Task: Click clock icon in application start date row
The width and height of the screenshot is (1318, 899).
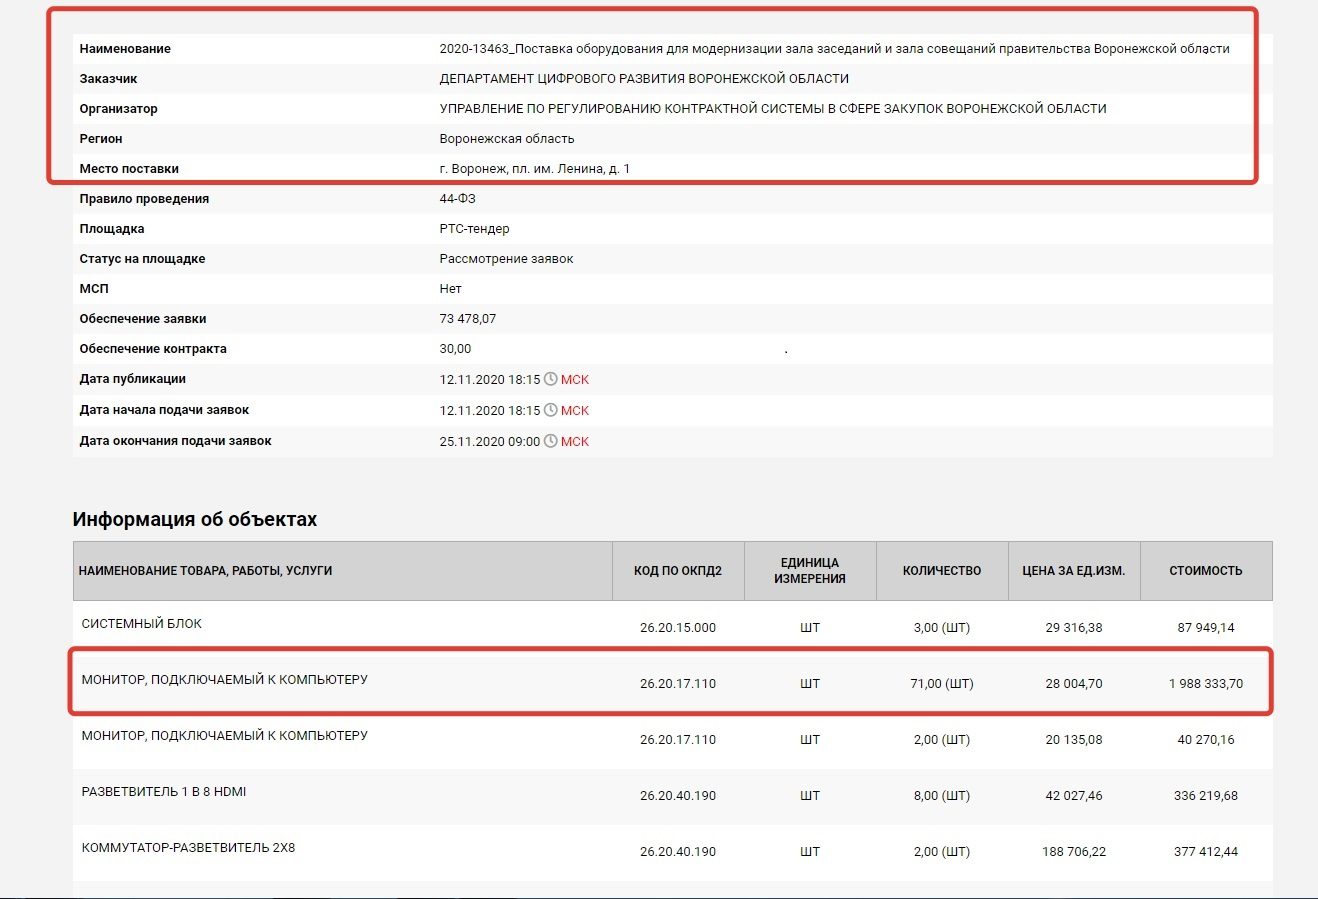Action: coord(550,411)
